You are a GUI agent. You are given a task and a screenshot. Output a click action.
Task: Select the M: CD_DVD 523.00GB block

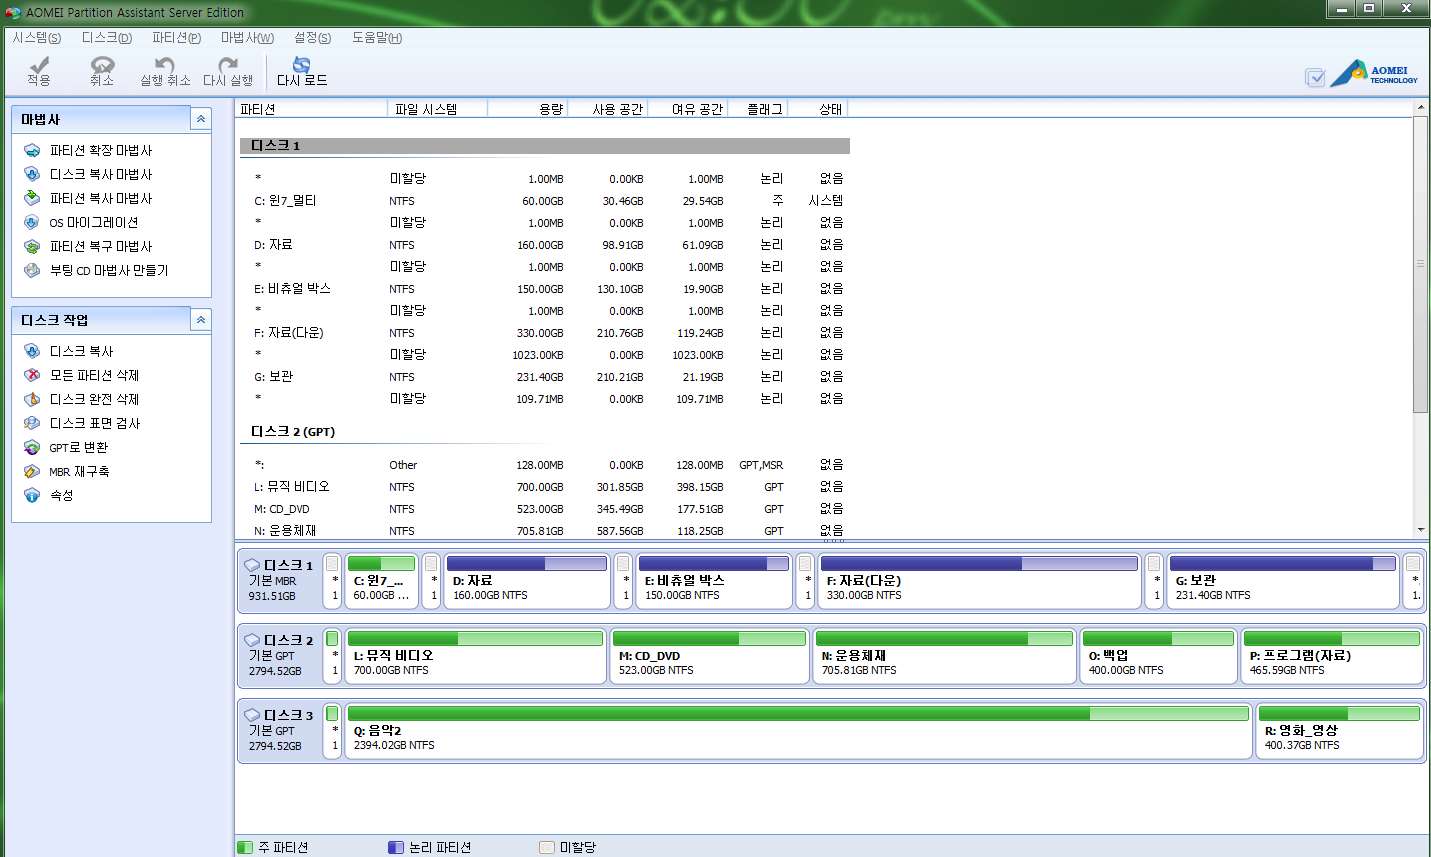709,656
